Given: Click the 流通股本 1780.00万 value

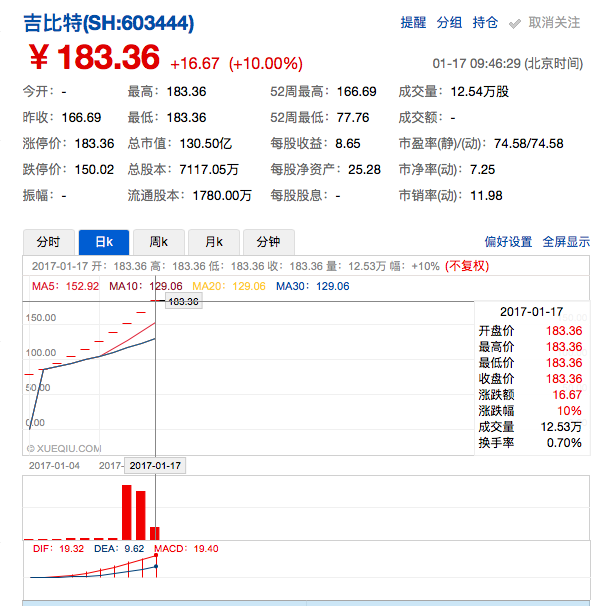Looking at the screenshot, I should [222, 196].
